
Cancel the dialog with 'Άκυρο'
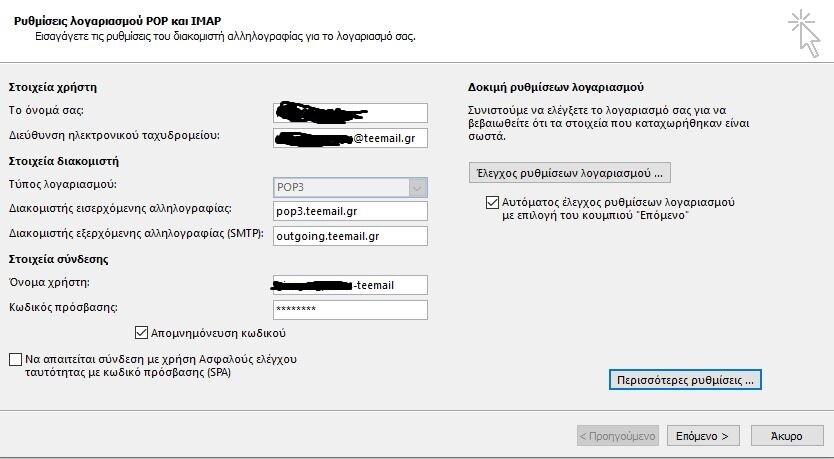[786, 436]
